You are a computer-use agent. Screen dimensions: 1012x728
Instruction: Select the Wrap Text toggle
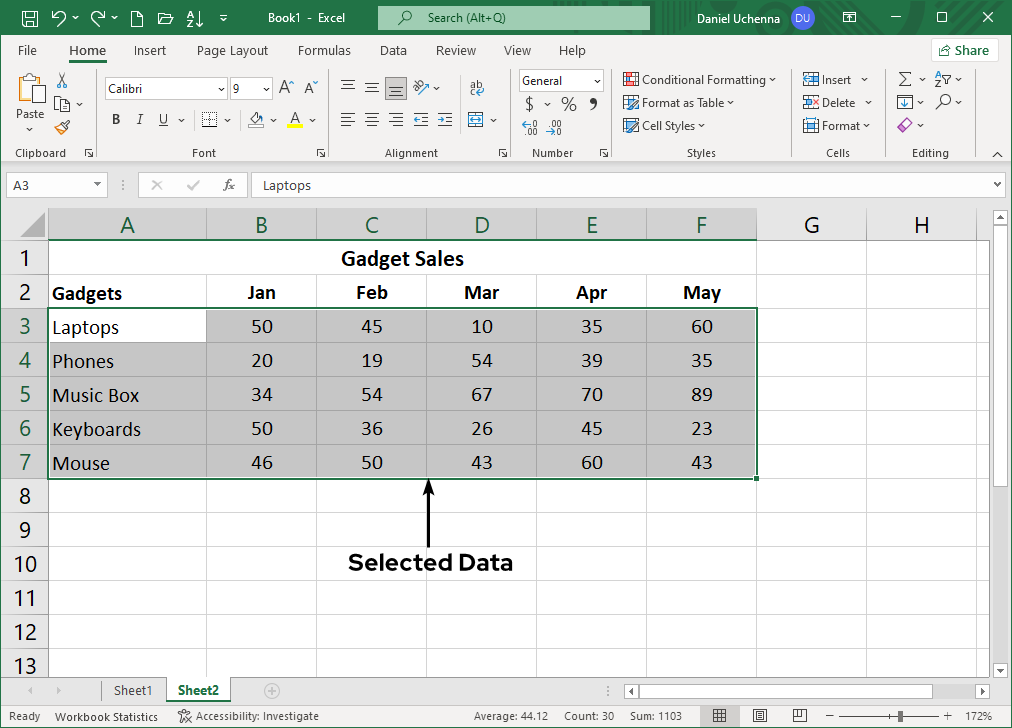(x=476, y=86)
